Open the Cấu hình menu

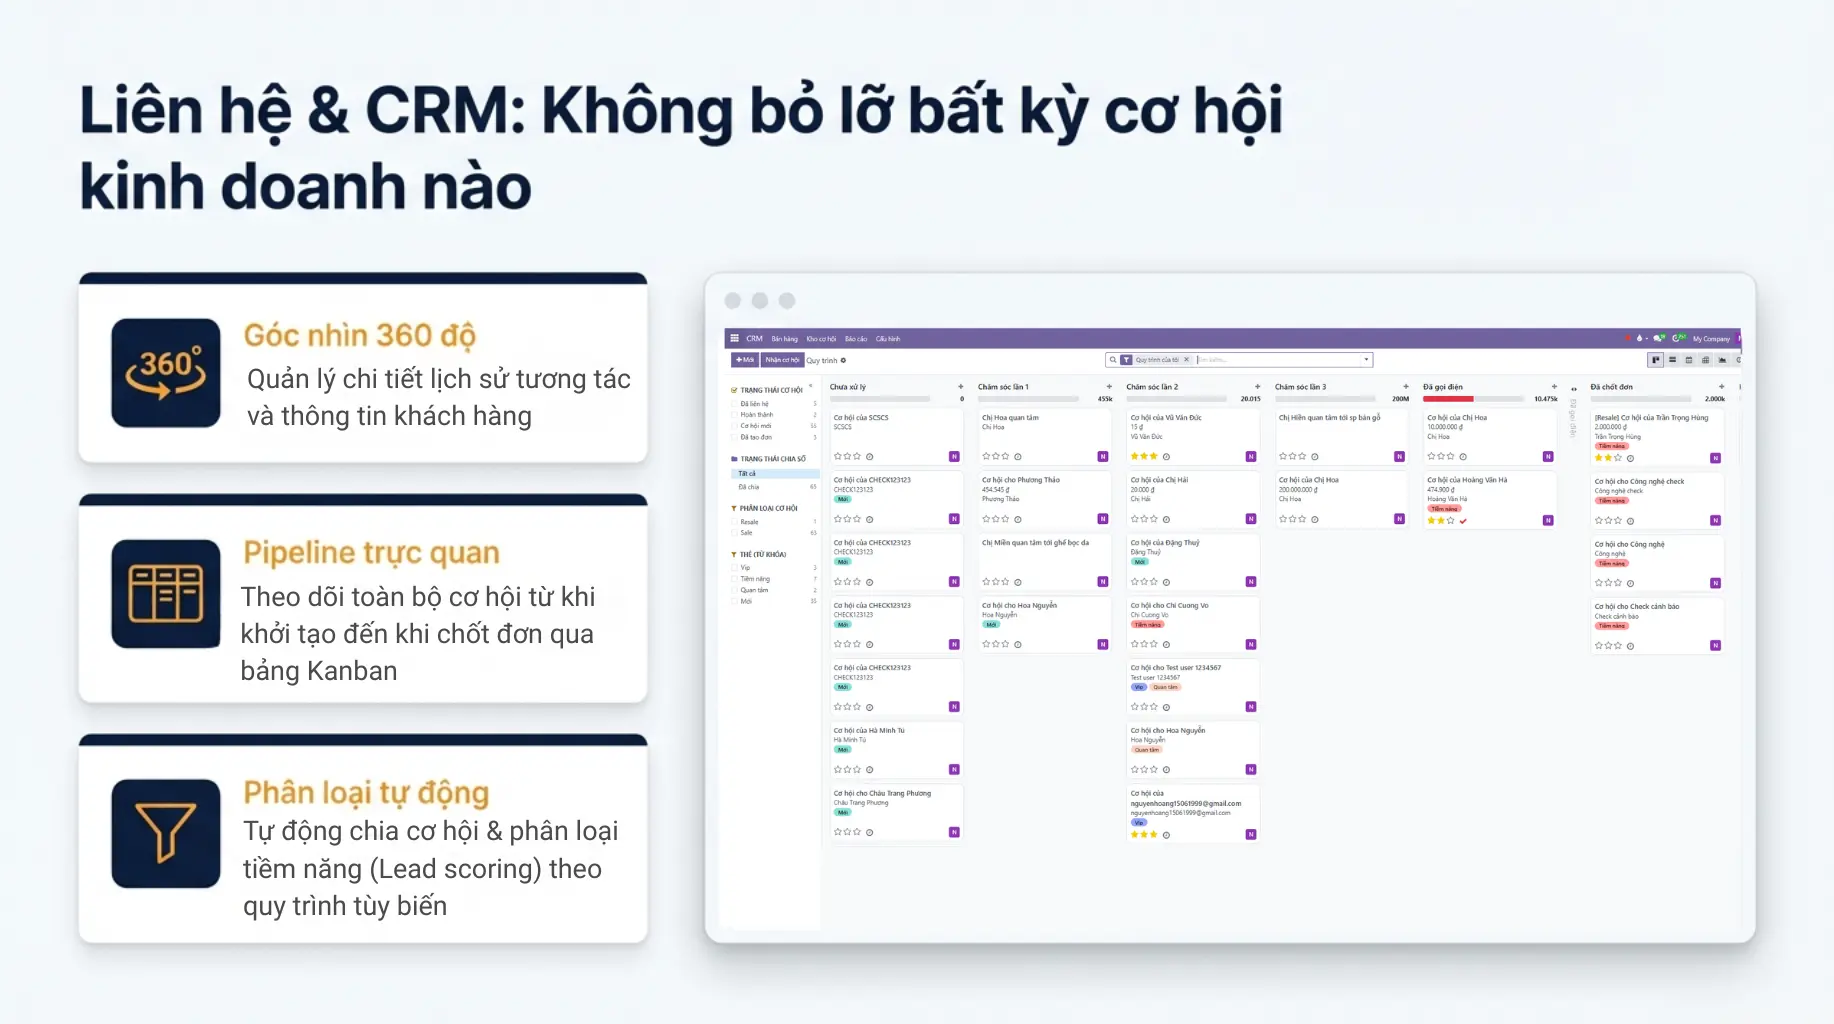(888, 339)
